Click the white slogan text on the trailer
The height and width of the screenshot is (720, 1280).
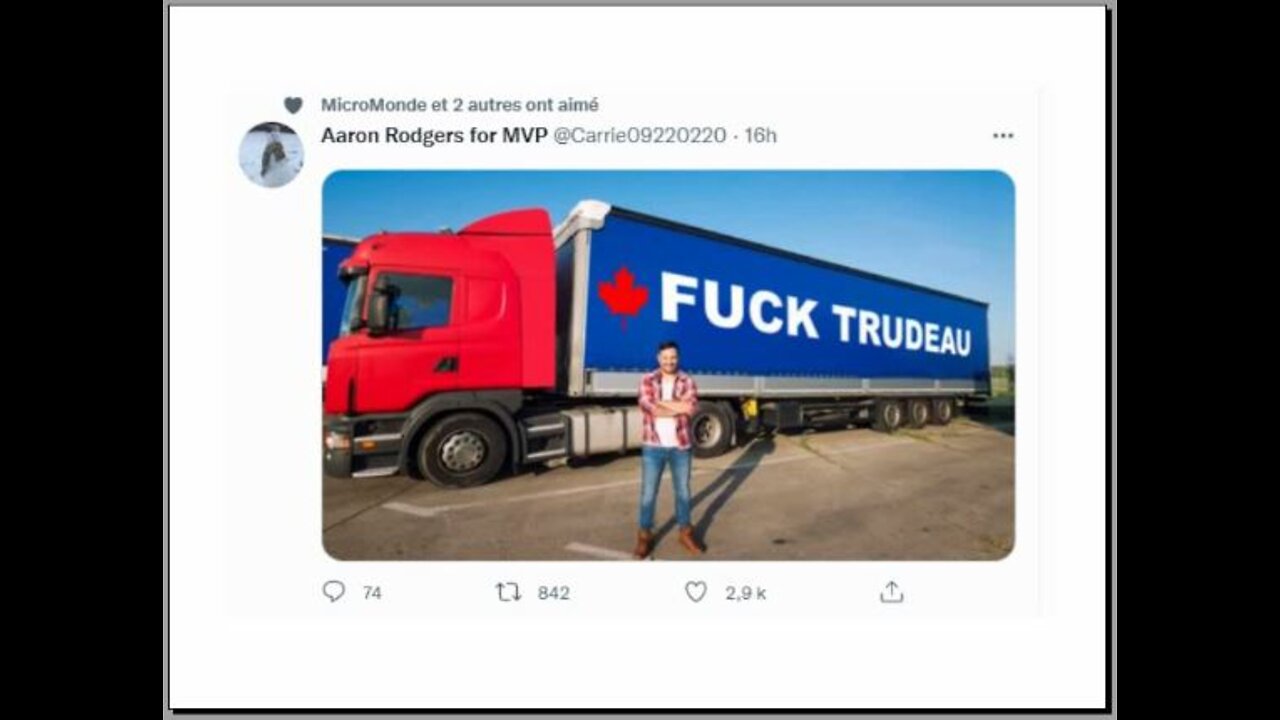[x=814, y=315]
